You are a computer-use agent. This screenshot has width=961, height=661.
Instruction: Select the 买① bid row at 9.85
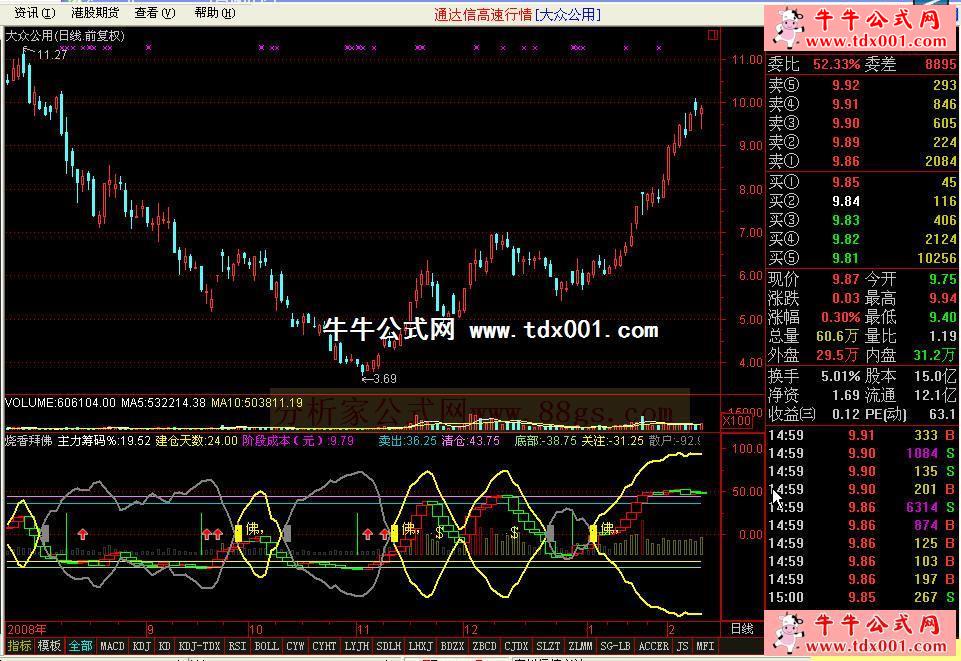(862, 182)
